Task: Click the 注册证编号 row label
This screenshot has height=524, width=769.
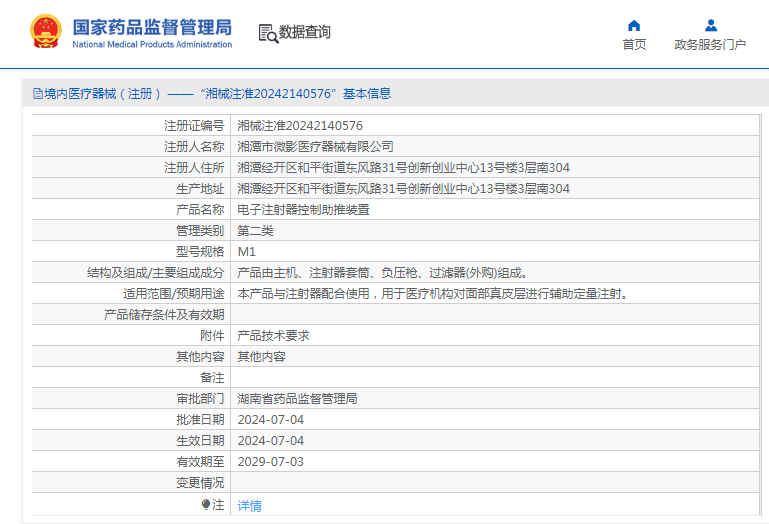Action: click(194, 126)
